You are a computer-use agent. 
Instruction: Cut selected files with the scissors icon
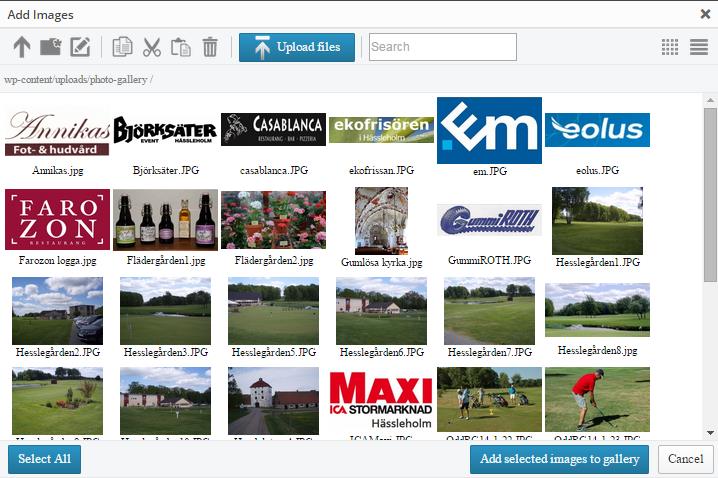click(152, 47)
